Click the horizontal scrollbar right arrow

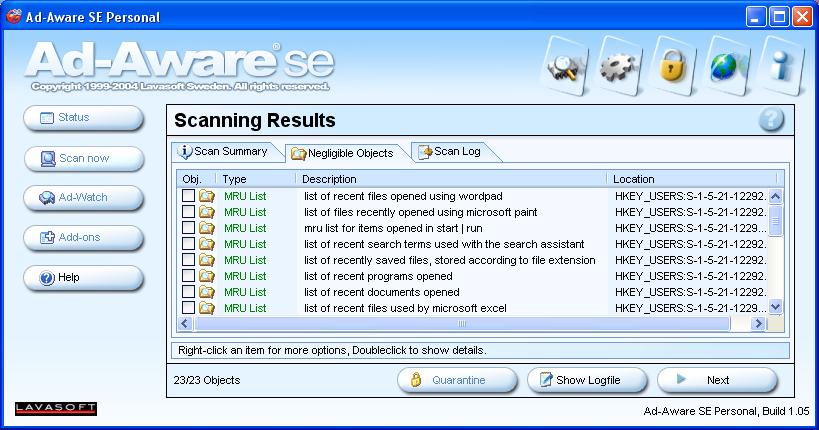758,323
